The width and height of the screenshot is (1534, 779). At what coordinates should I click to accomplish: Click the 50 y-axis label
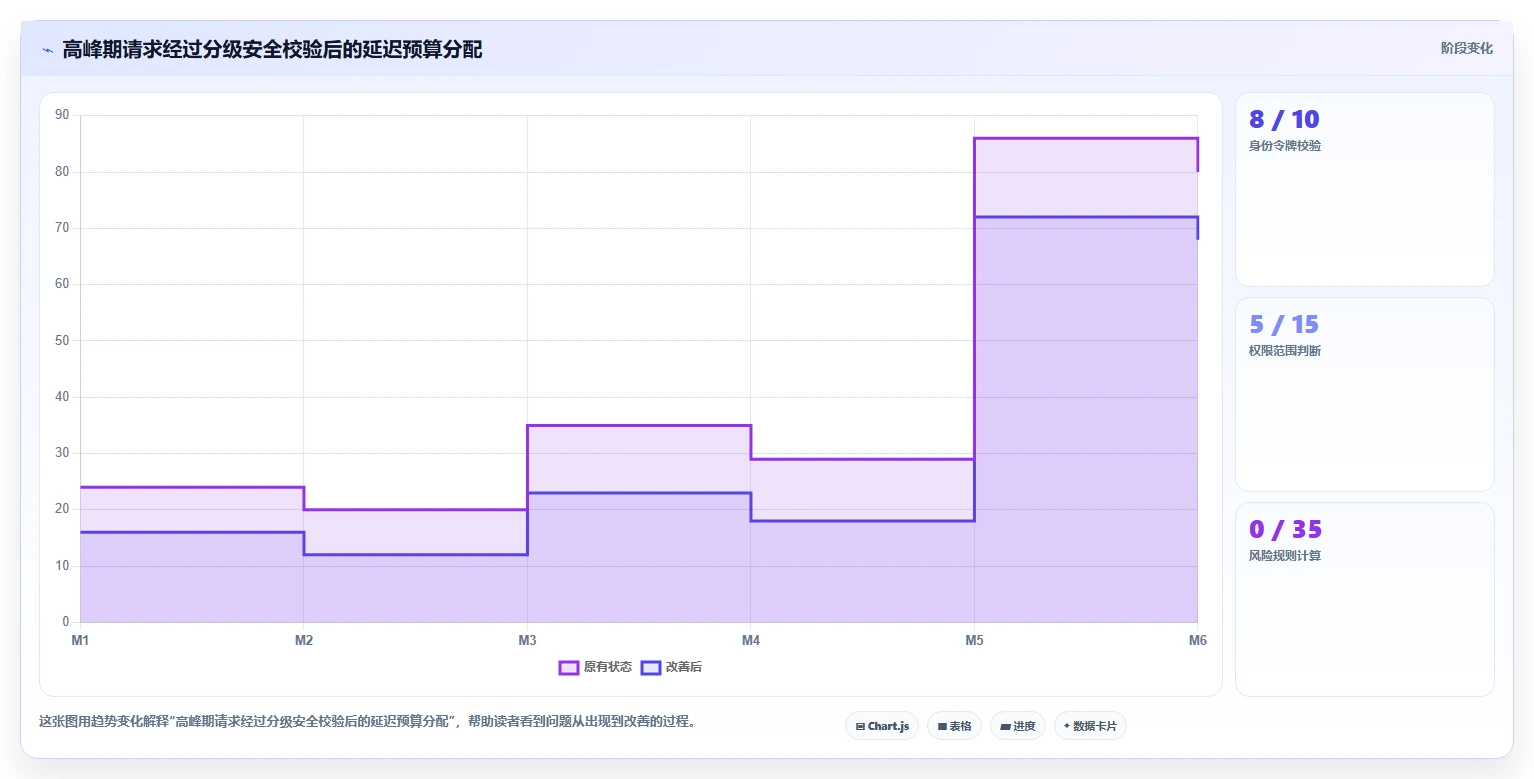[62, 341]
